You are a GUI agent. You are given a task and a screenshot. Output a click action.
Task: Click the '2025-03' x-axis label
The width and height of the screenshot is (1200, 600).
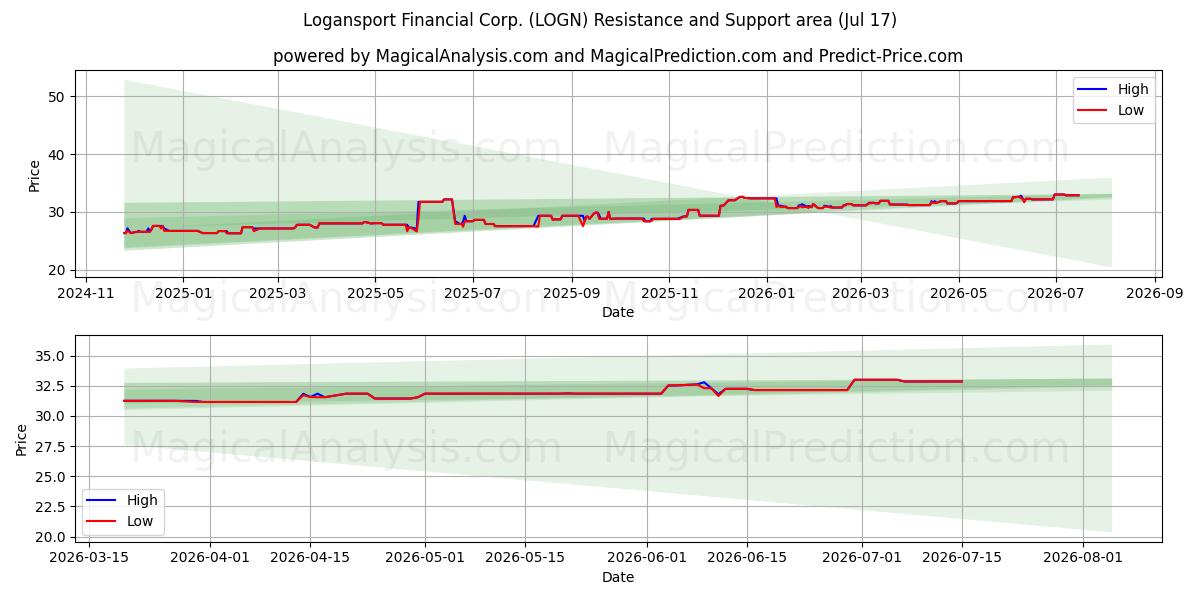[277, 295]
